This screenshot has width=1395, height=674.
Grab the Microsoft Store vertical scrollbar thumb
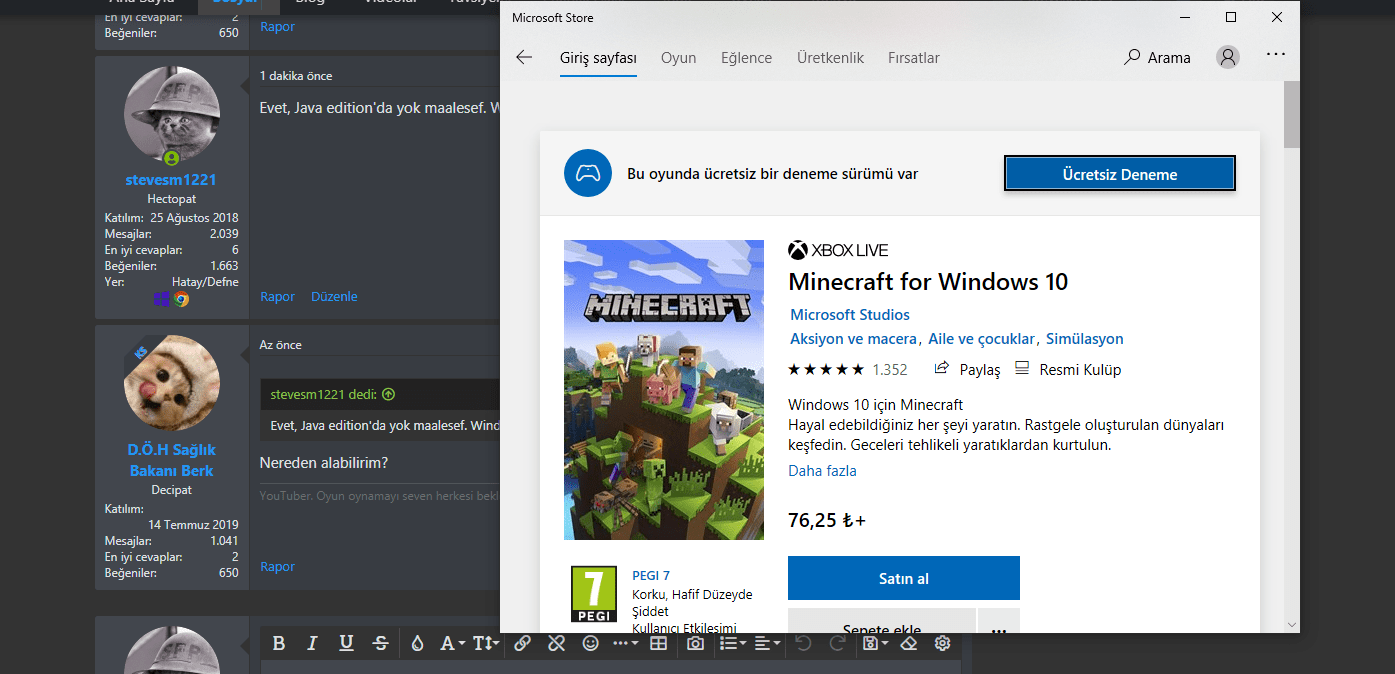[x=1291, y=115]
